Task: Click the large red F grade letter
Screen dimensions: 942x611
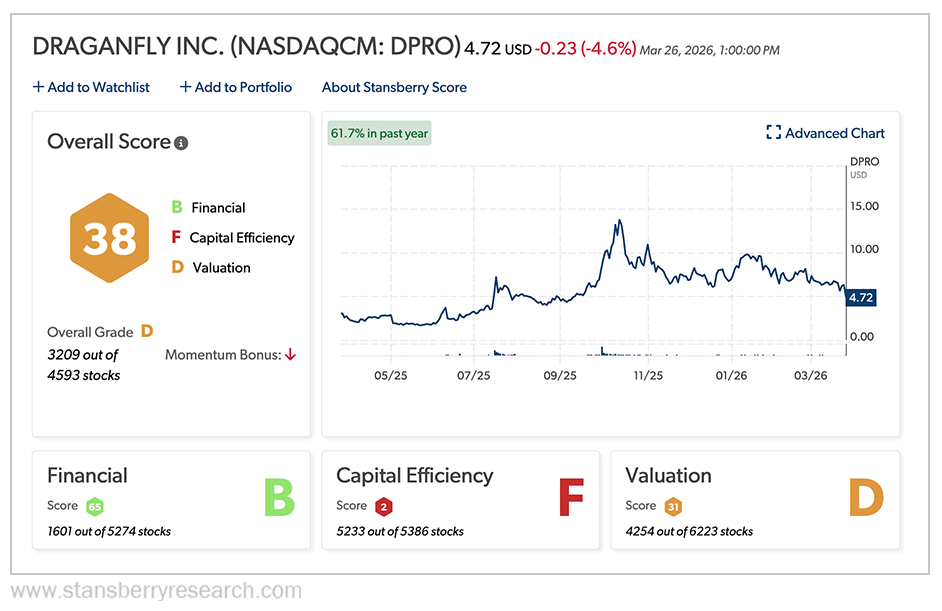Action: click(x=570, y=498)
